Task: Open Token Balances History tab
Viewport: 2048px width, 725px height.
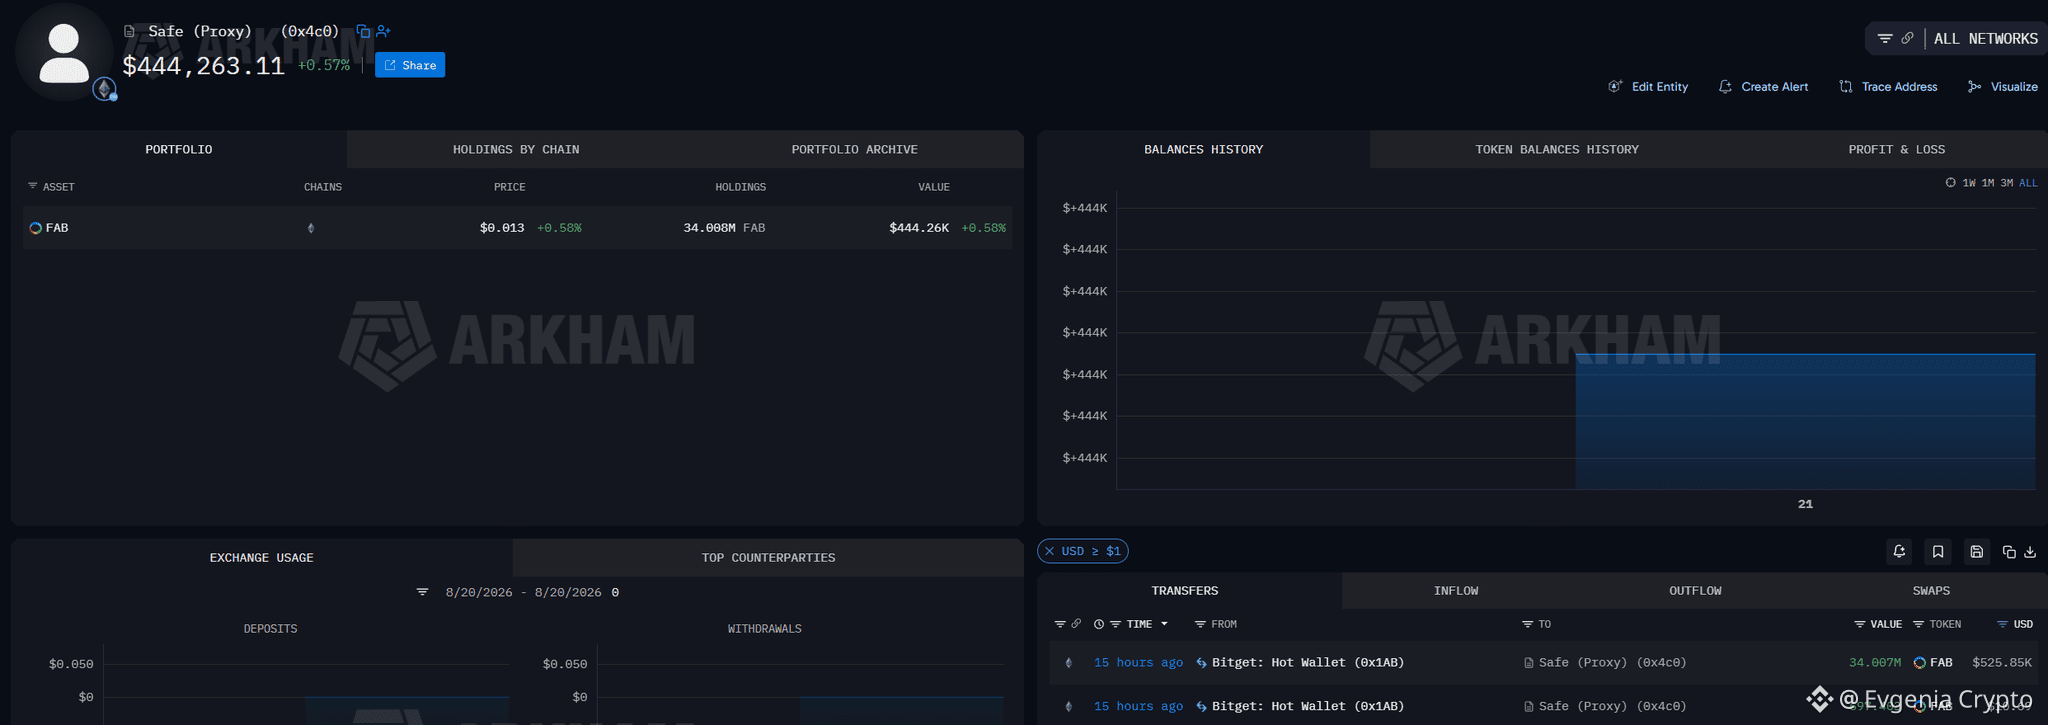Action: (x=1557, y=149)
